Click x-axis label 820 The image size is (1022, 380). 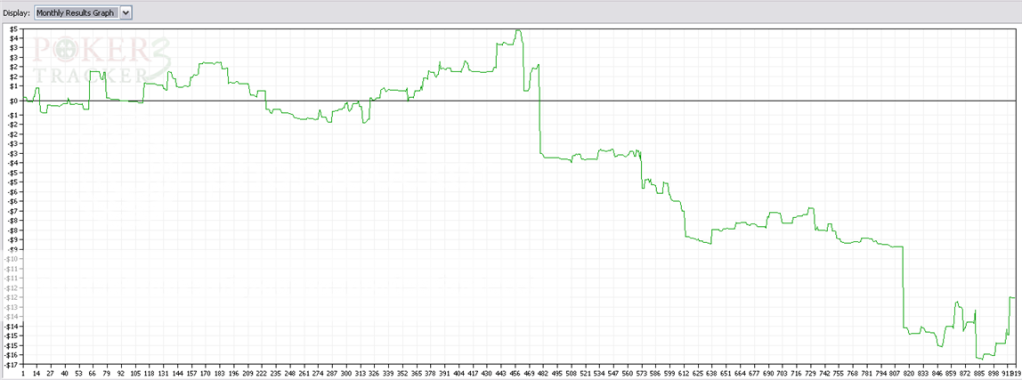point(909,374)
